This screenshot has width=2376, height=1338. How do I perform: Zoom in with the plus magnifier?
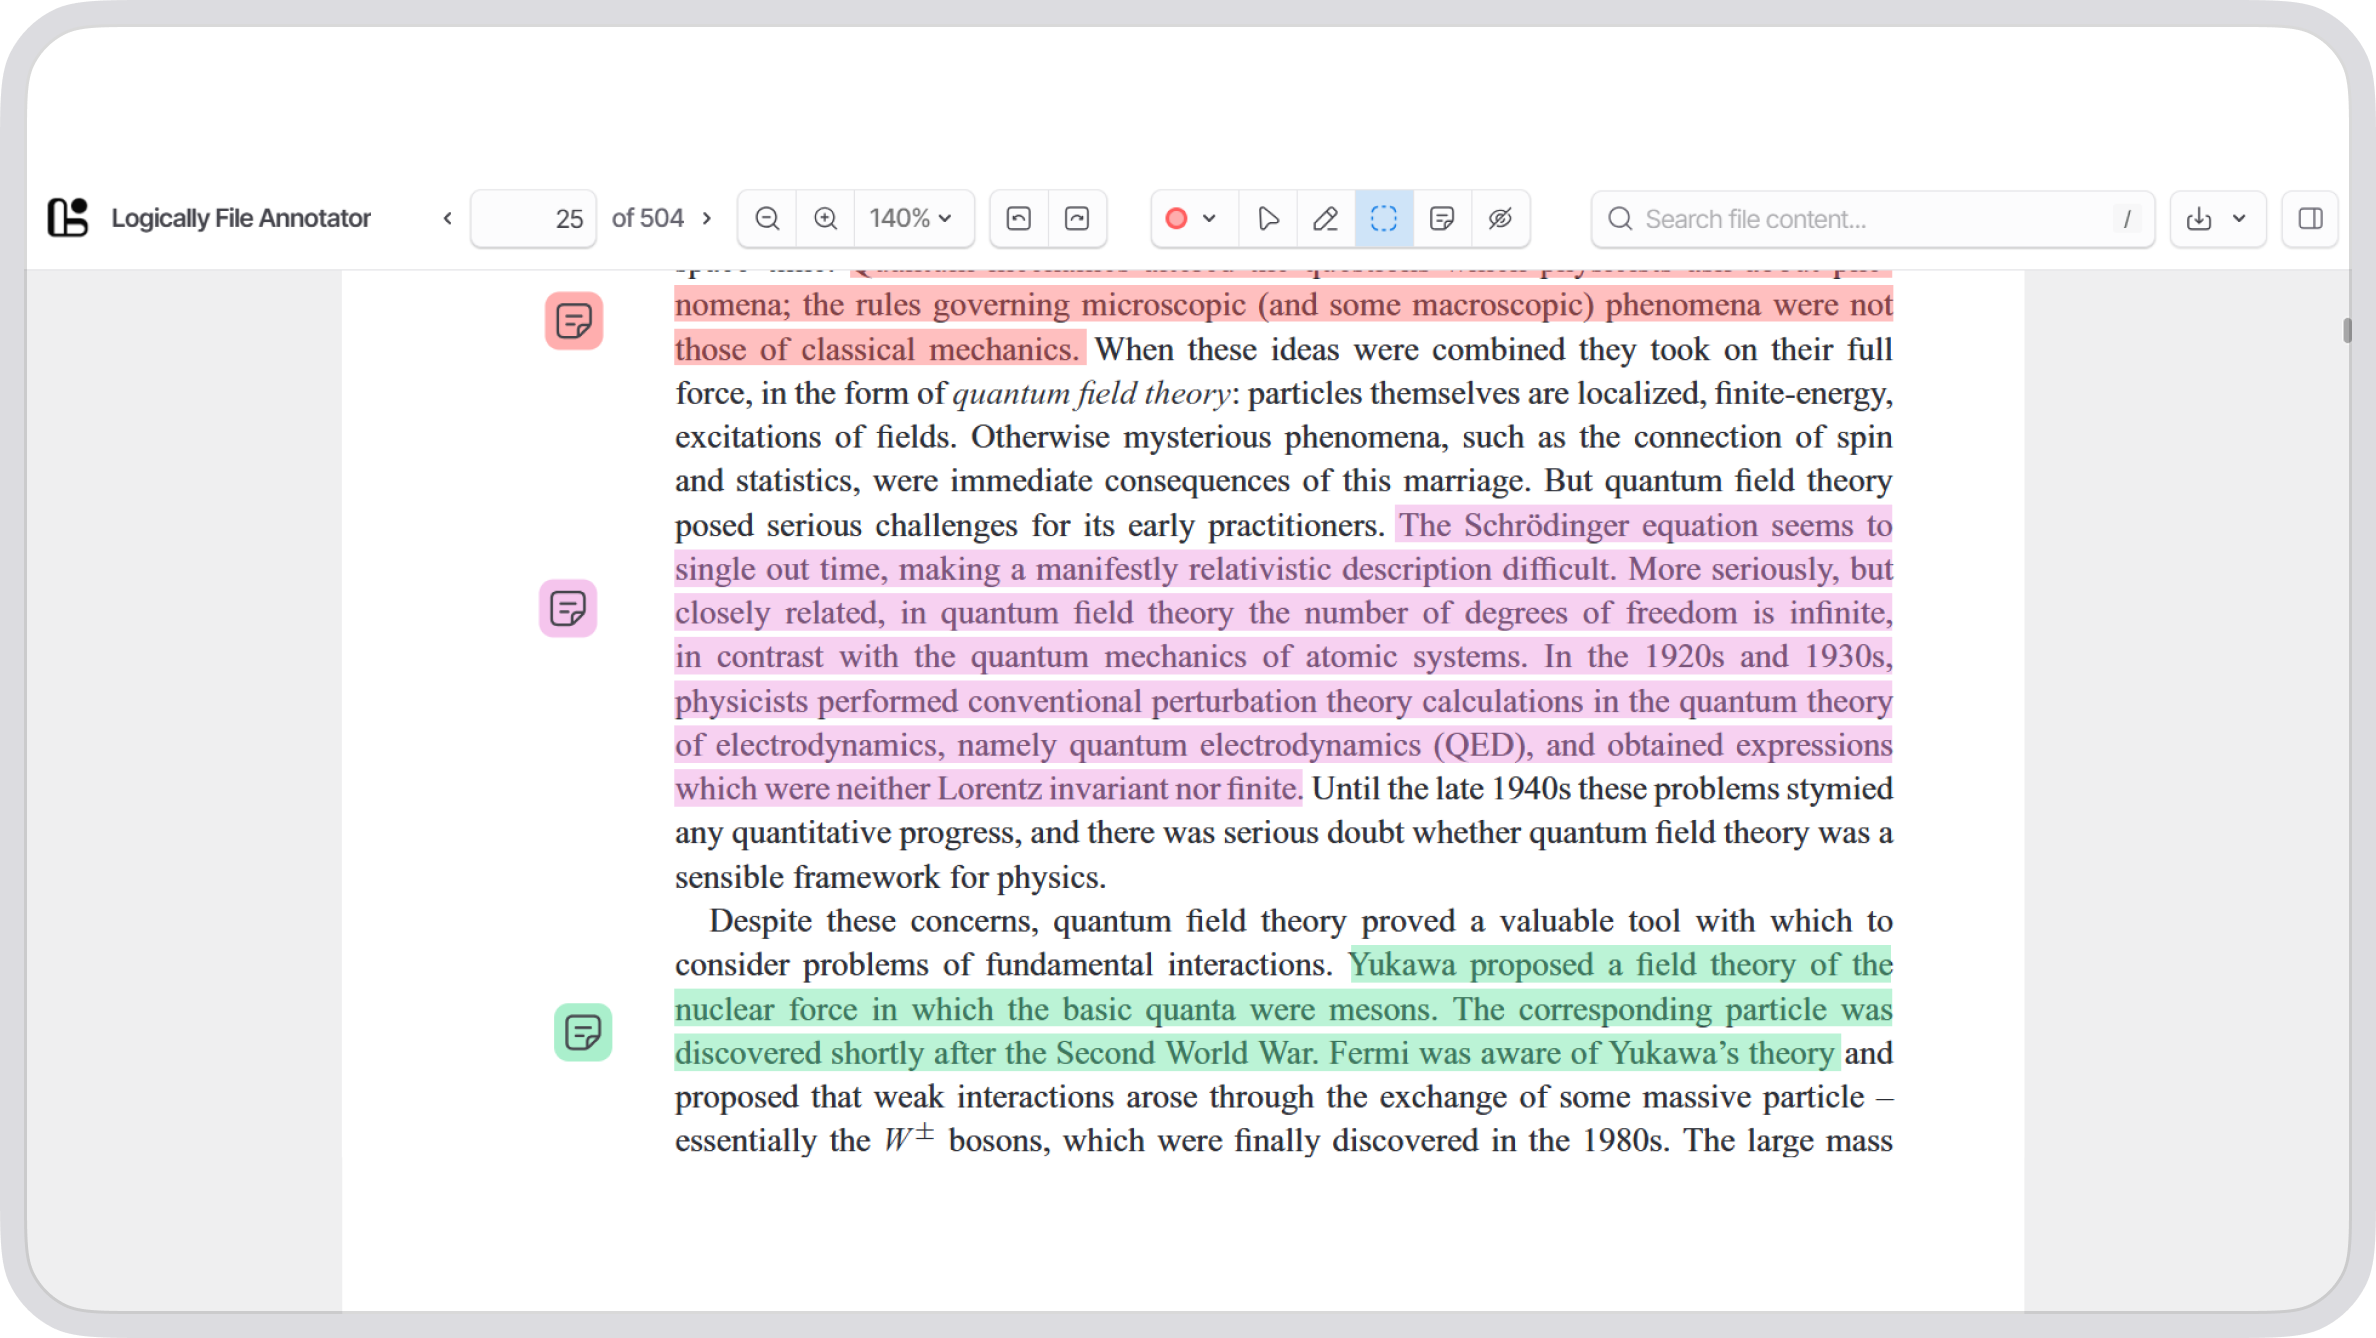click(x=825, y=218)
